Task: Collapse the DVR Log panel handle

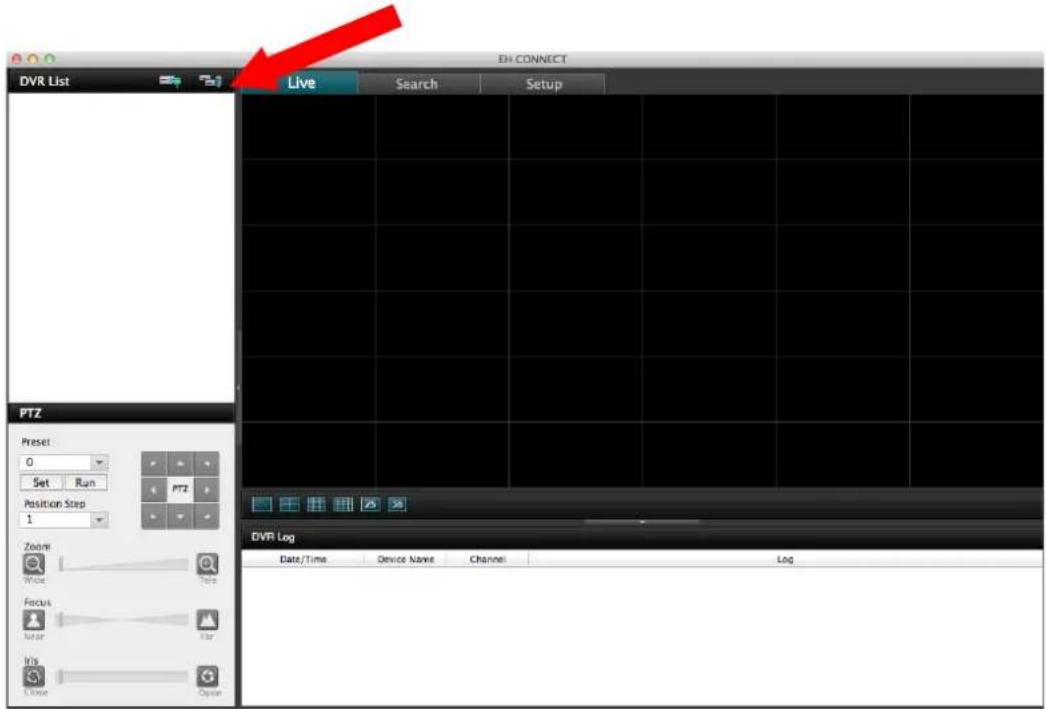Action: (x=642, y=522)
